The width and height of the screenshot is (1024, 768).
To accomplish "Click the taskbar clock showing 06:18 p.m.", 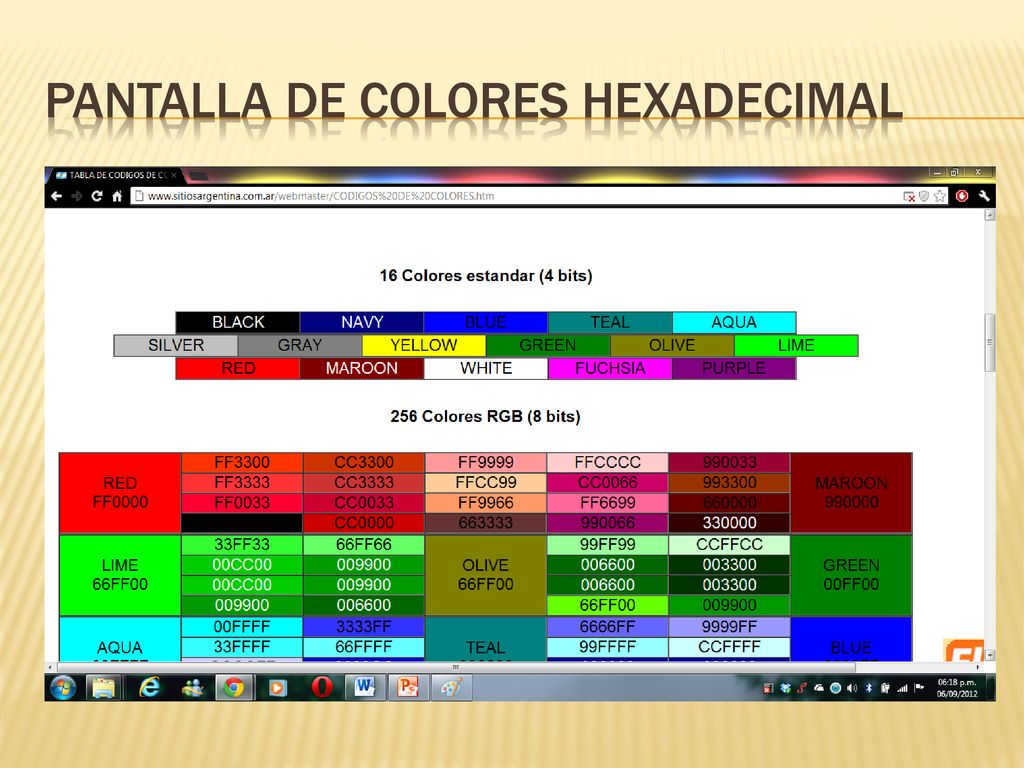I will tap(957, 688).
